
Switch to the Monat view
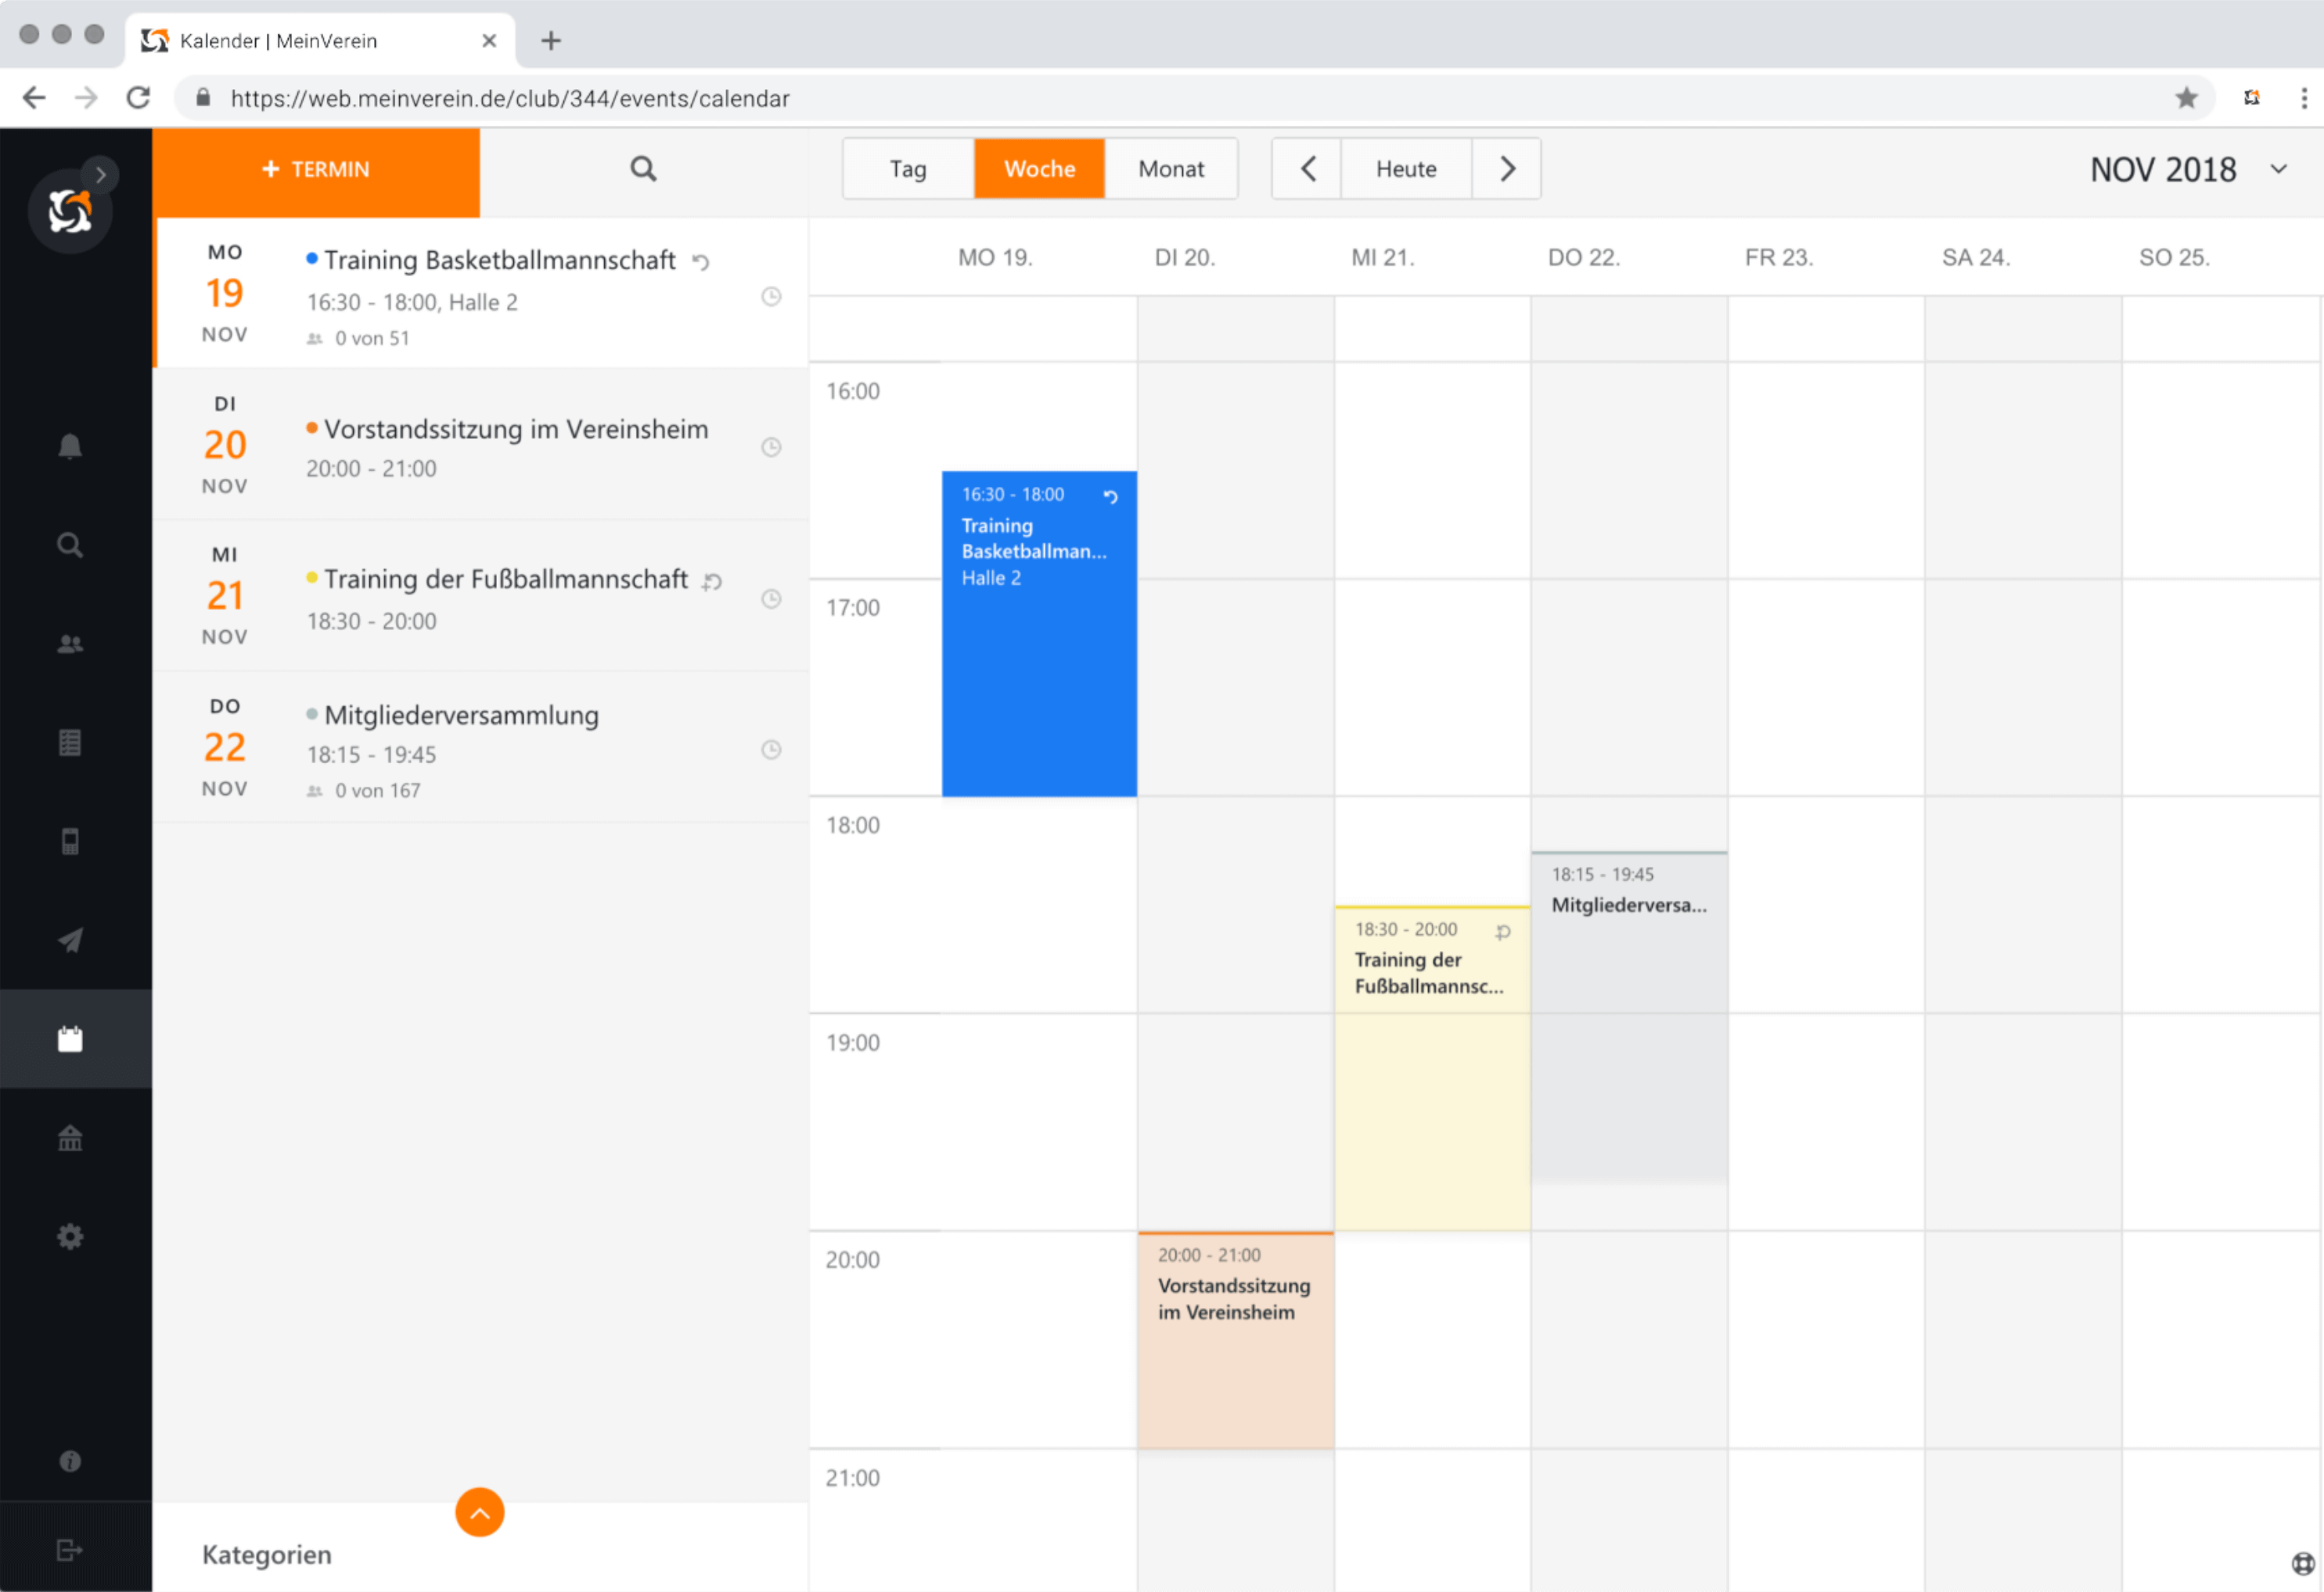click(x=1172, y=169)
